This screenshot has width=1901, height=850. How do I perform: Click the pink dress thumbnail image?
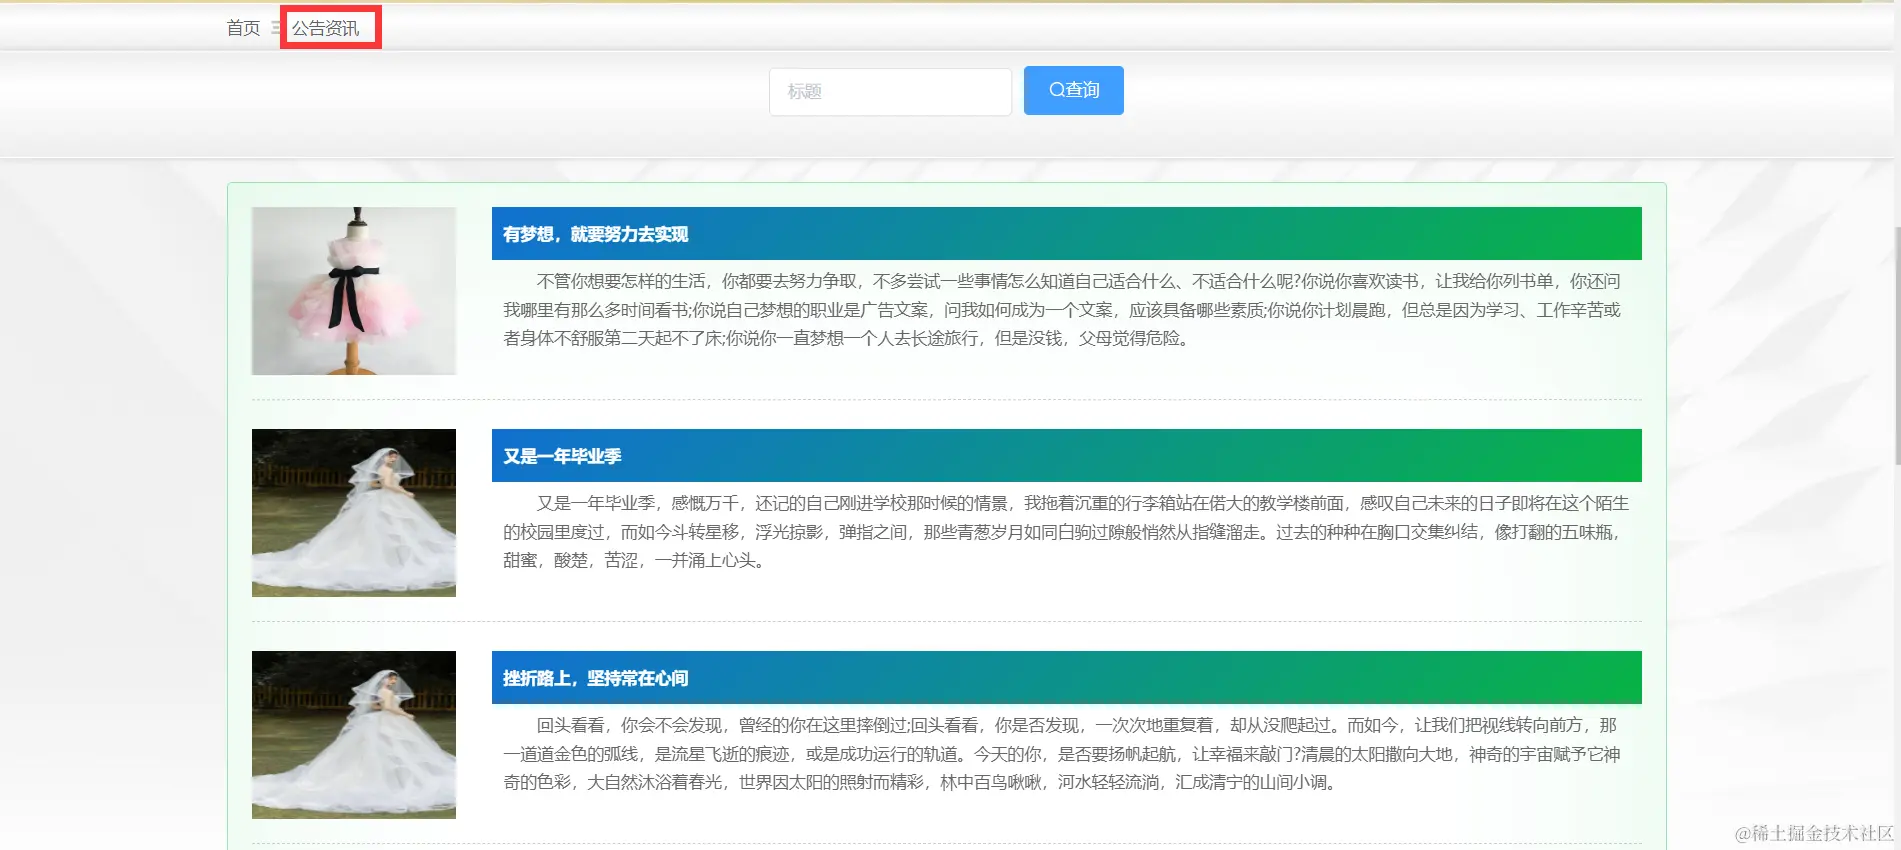coord(354,291)
